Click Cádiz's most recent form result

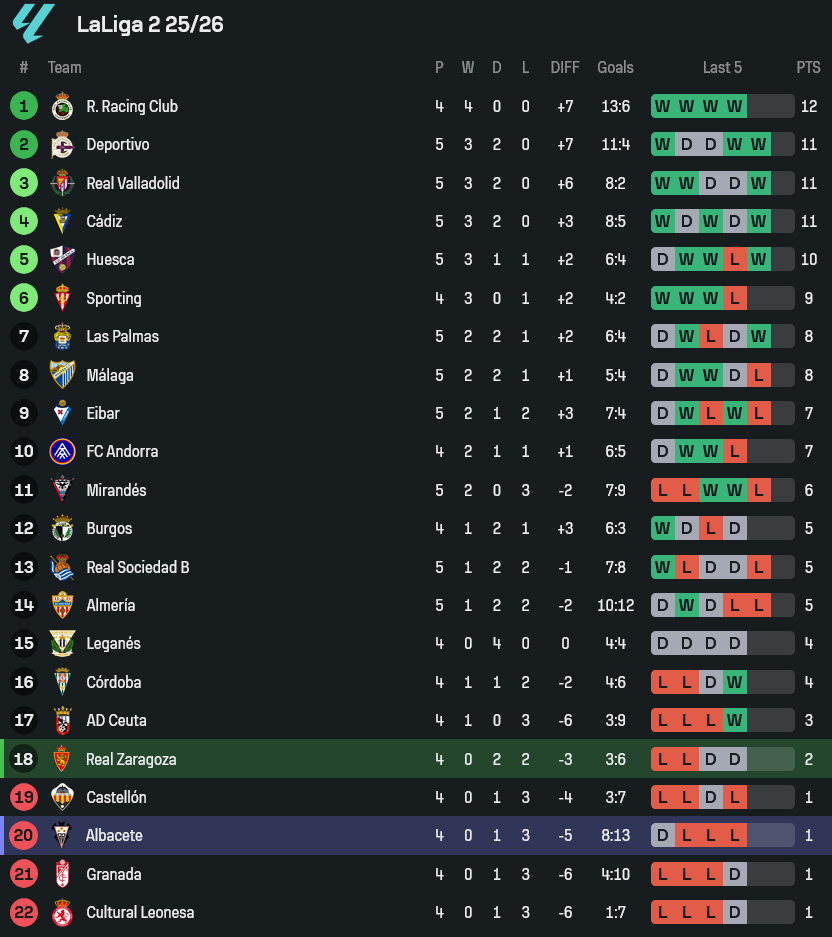click(759, 221)
